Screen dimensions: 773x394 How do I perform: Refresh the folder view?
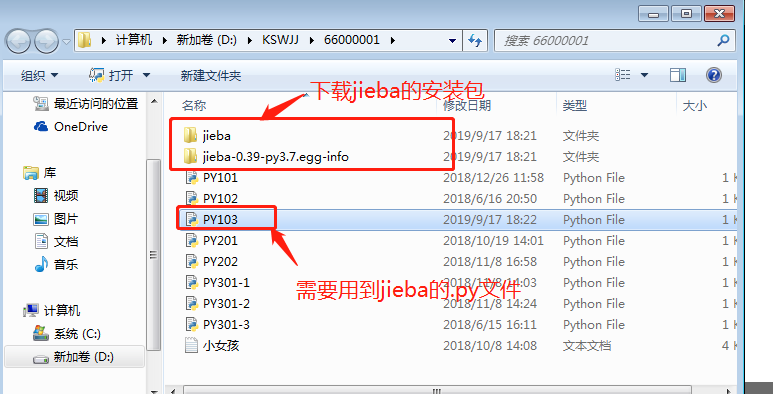[x=475, y=40]
